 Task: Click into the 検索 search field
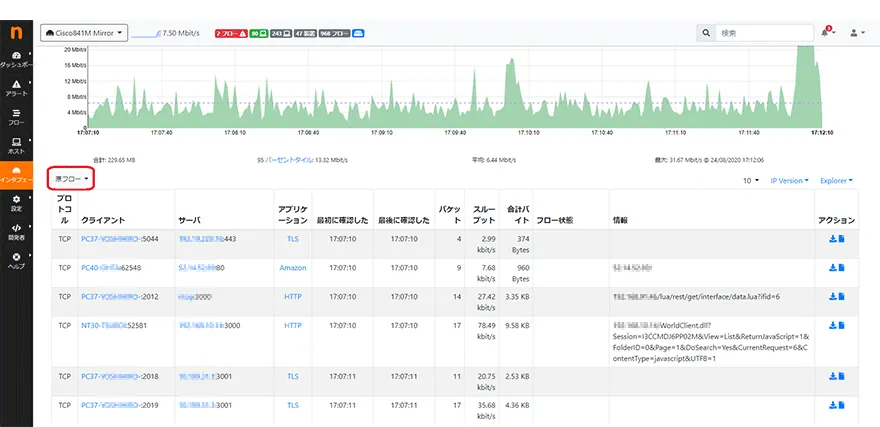point(763,33)
